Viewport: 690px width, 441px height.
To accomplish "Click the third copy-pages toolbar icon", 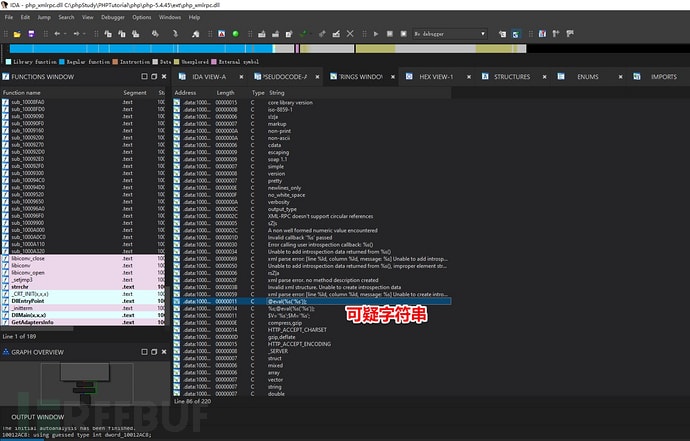I will click(x=136, y=34).
